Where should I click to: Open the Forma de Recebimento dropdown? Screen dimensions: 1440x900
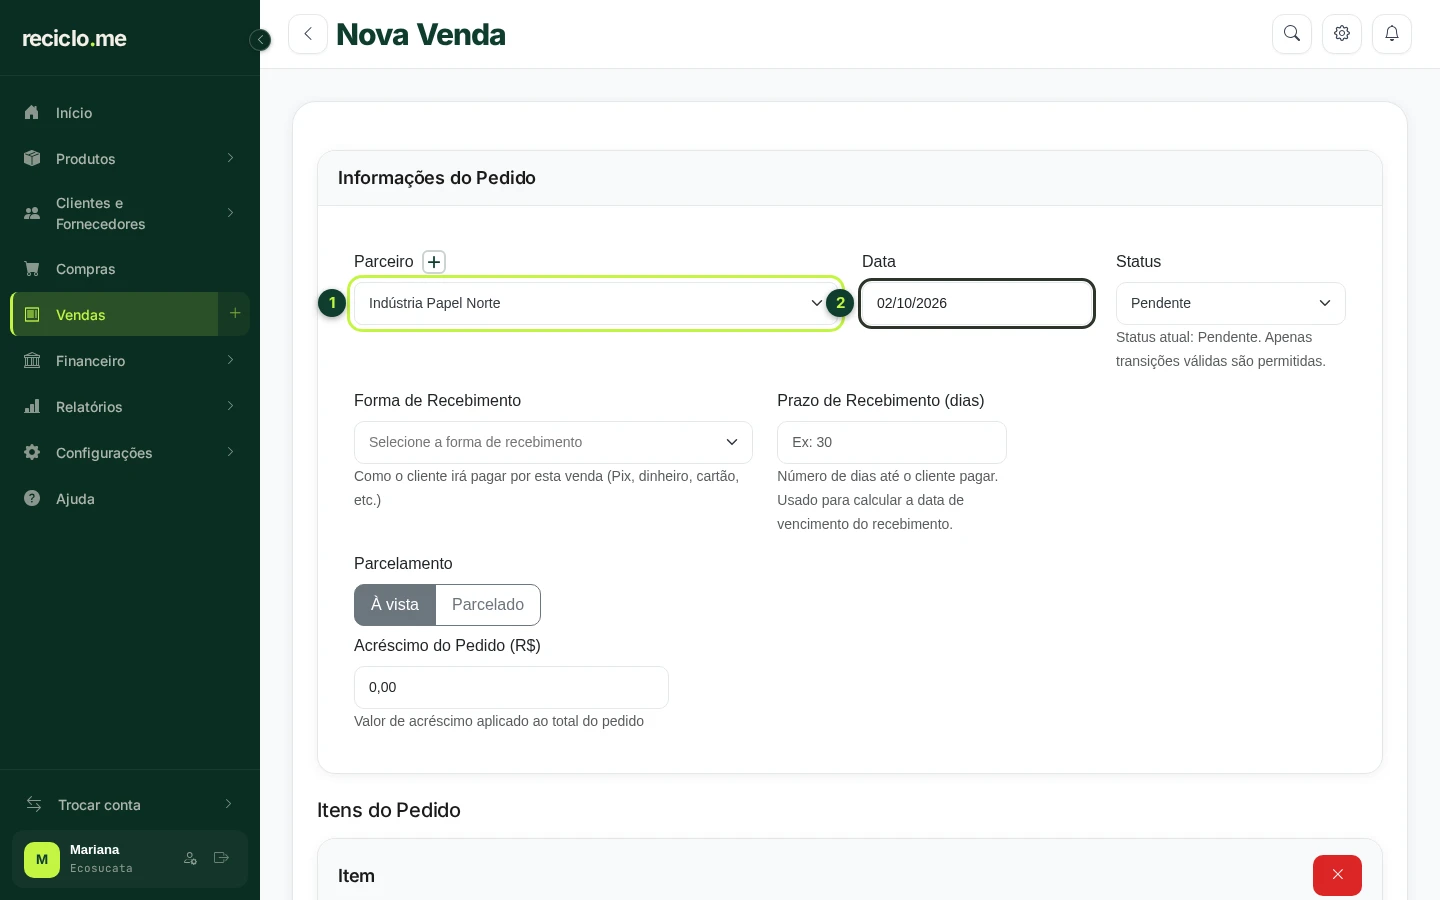pyautogui.click(x=553, y=442)
